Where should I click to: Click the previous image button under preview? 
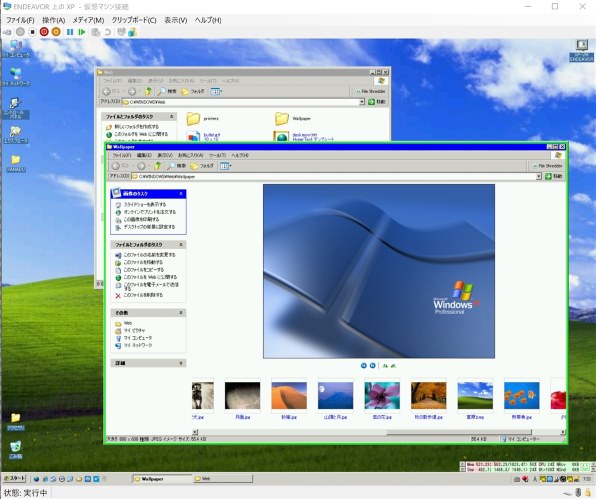click(x=363, y=366)
